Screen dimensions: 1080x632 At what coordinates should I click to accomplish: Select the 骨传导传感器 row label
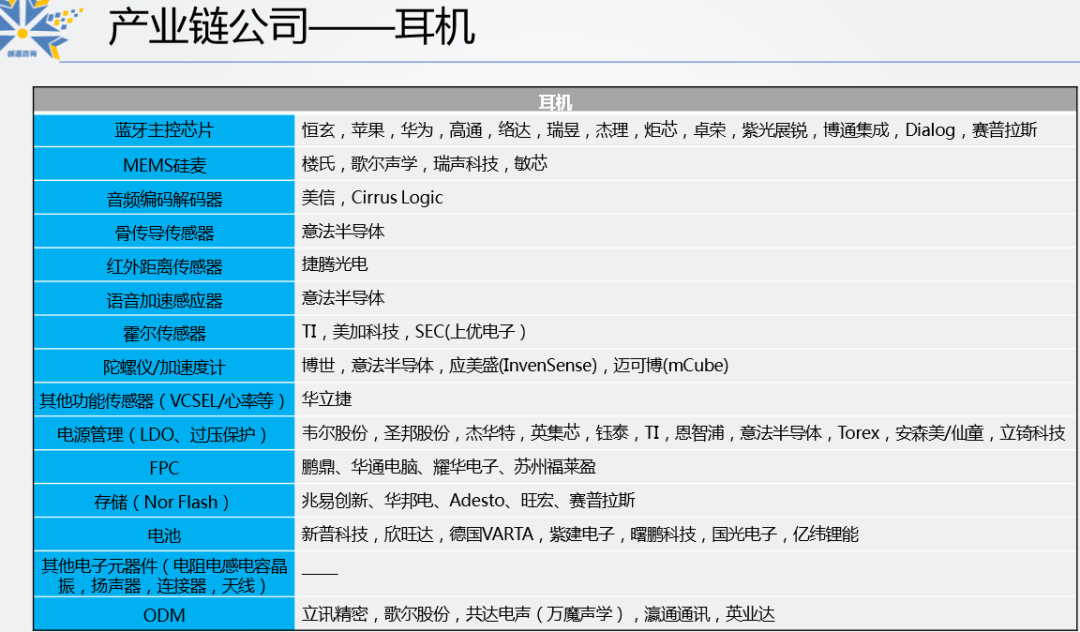(x=164, y=231)
